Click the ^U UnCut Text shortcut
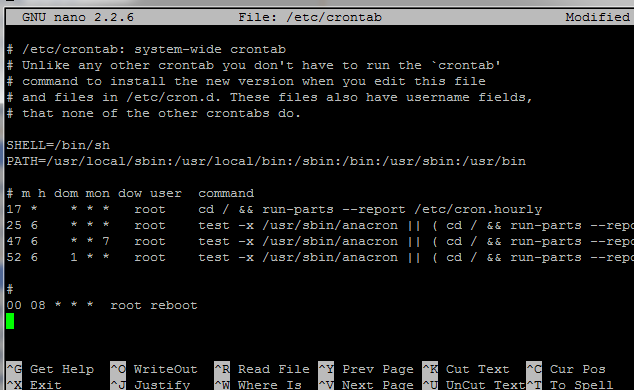Screen dimensions: 634x390 [x=473, y=384]
